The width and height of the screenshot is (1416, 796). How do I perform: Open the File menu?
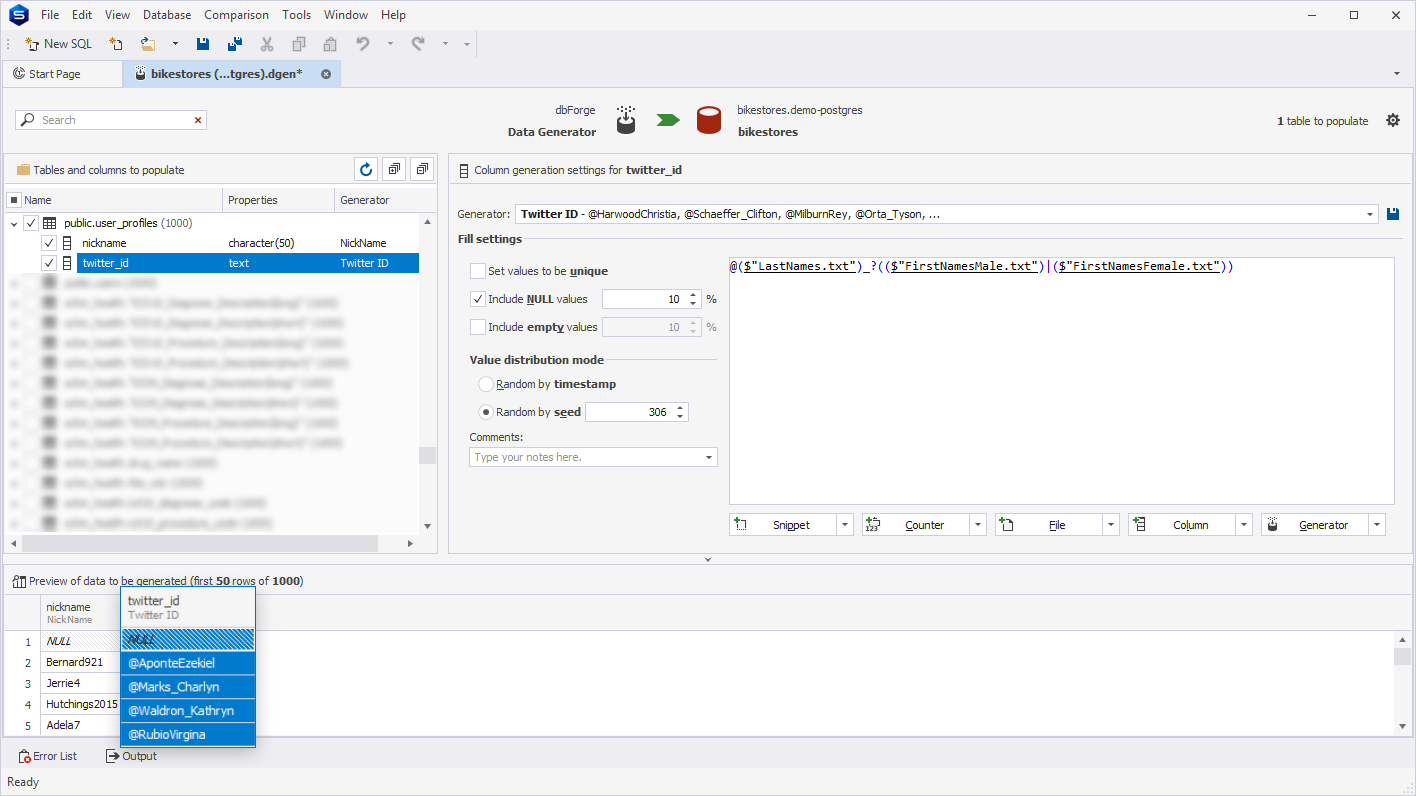tap(50, 15)
